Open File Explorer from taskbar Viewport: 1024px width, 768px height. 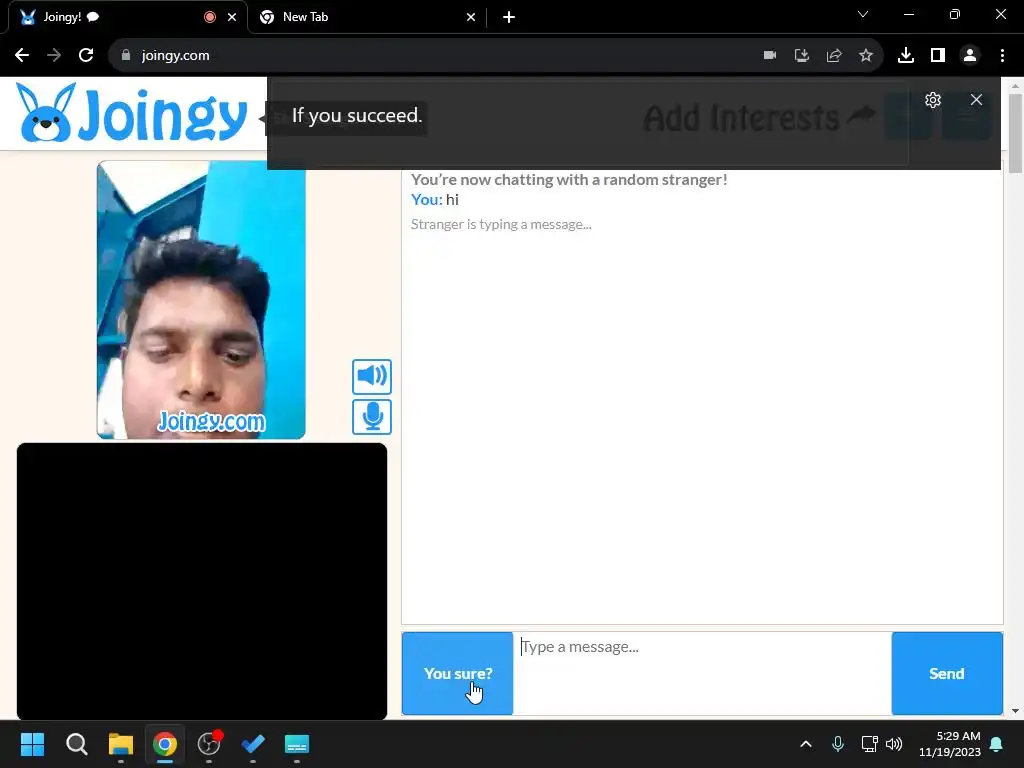pyautogui.click(x=121, y=744)
